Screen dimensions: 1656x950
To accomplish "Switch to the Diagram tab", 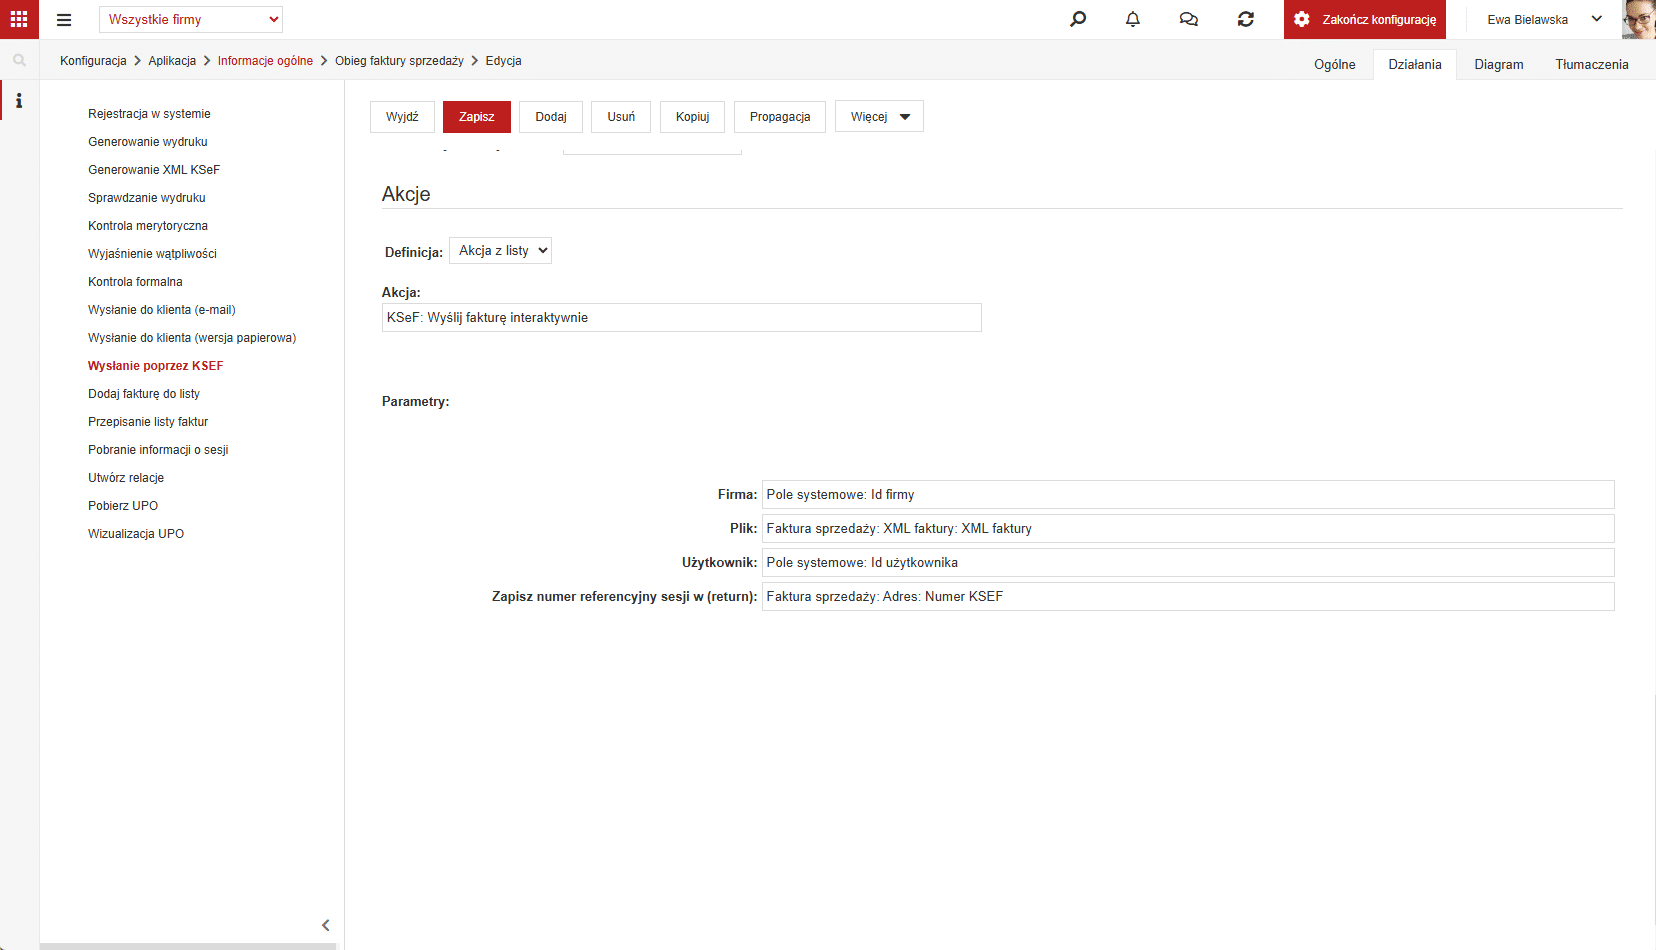I will 1499,64.
